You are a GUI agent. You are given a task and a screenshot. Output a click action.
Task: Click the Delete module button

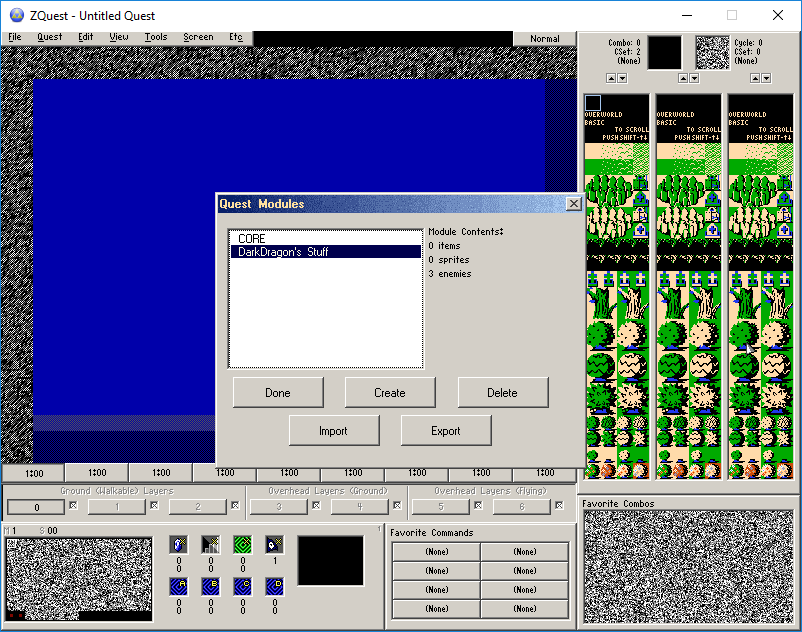(503, 393)
